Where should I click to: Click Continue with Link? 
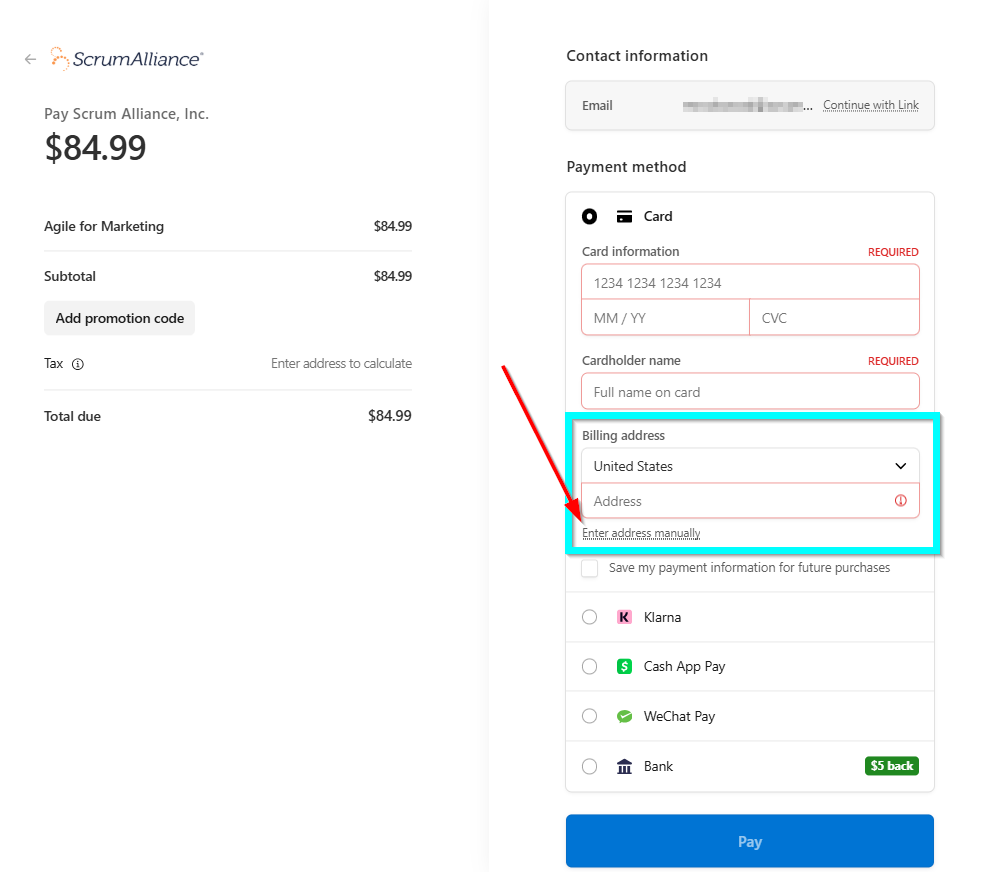coord(871,105)
